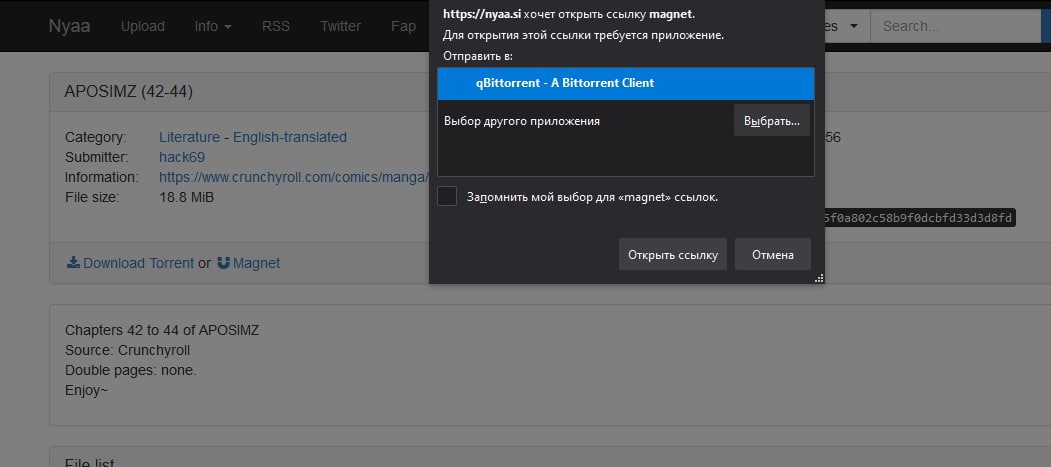Click the Выбрать... button
This screenshot has width=1051, height=467.
pos(771,121)
